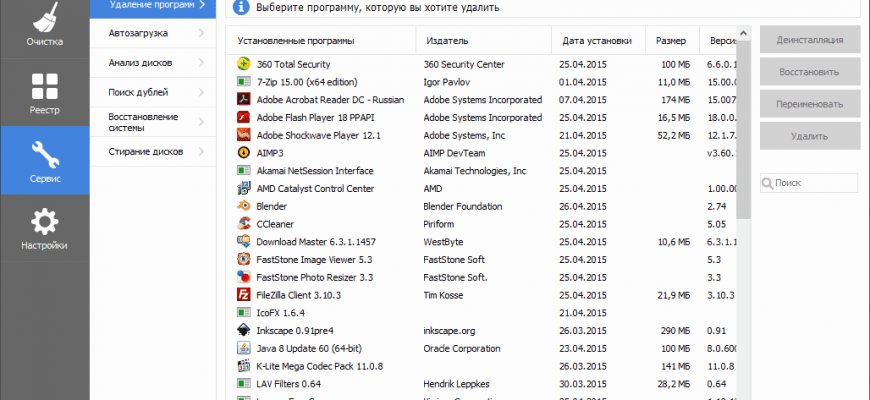Screen dimensions: 870x400
Task: Click the K-Lite Mega Codec Pack icon
Action: point(243,366)
